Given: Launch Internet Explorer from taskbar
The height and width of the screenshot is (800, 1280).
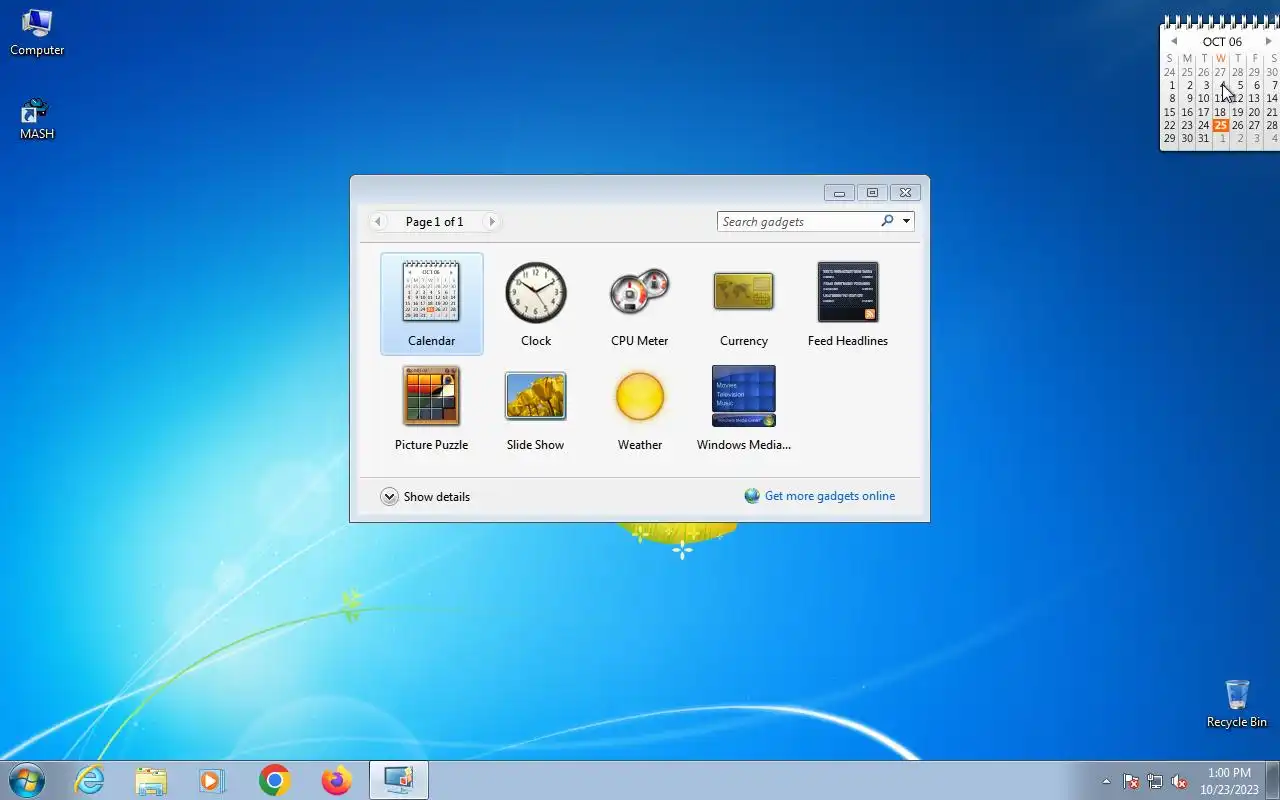Looking at the screenshot, I should click(89, 780).
